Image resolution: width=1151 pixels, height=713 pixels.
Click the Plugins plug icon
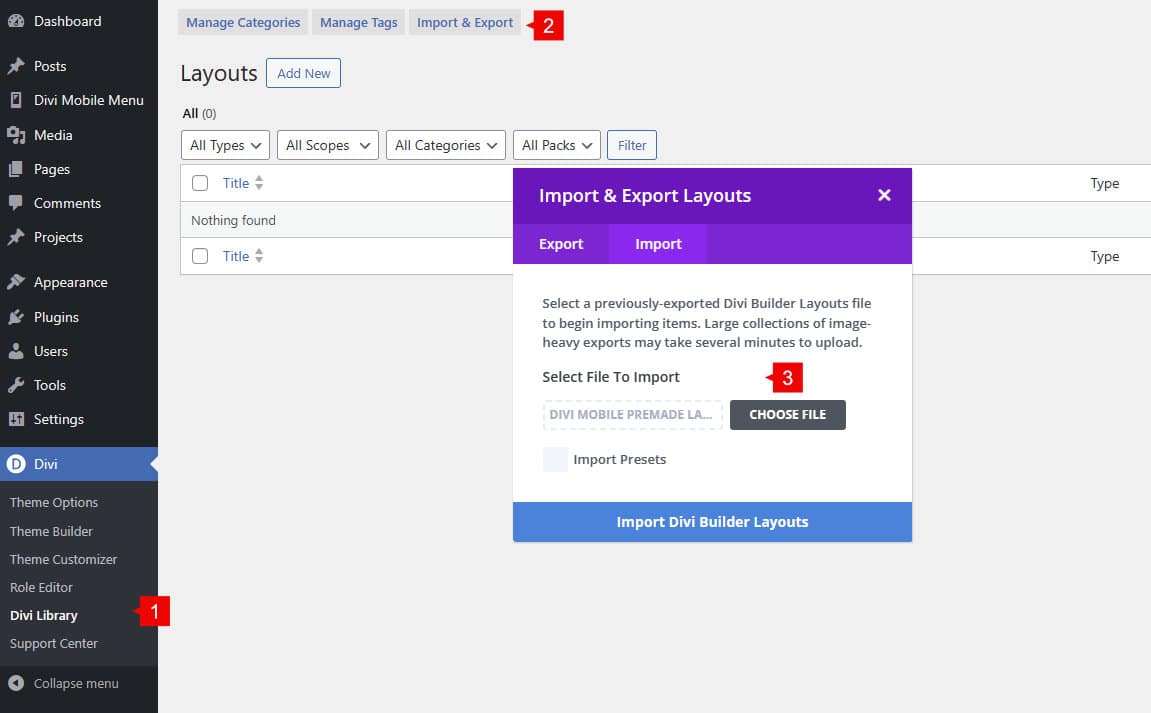point(16,317)
